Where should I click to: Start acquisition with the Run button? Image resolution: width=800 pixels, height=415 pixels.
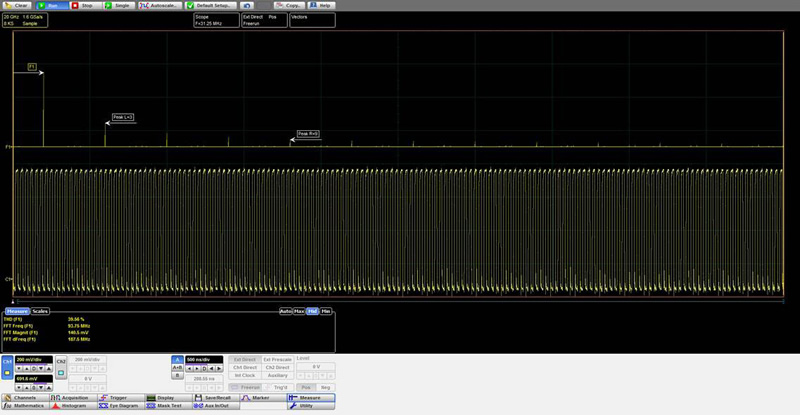52,5
